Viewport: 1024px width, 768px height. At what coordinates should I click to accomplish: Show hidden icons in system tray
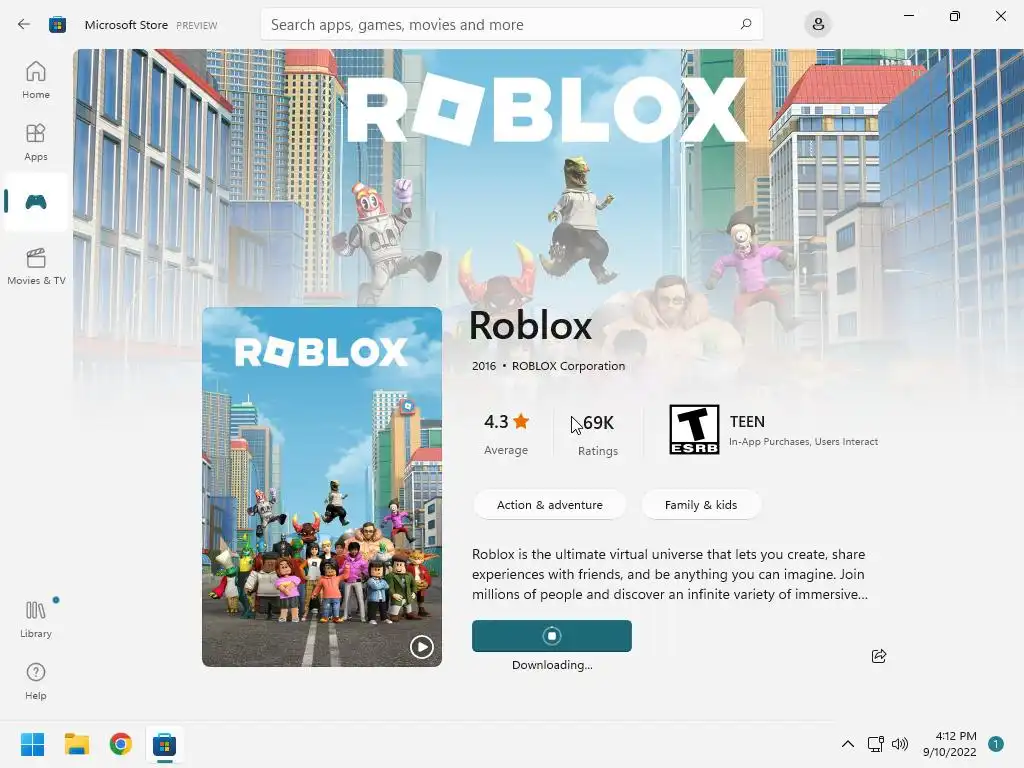[x=848, y=744]
